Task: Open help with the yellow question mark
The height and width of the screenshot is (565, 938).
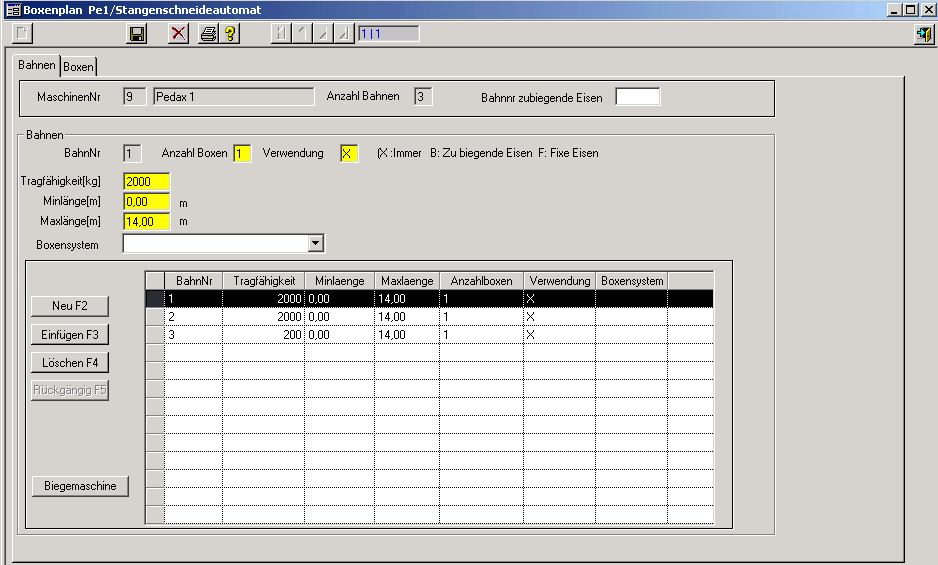Action: 229,34
